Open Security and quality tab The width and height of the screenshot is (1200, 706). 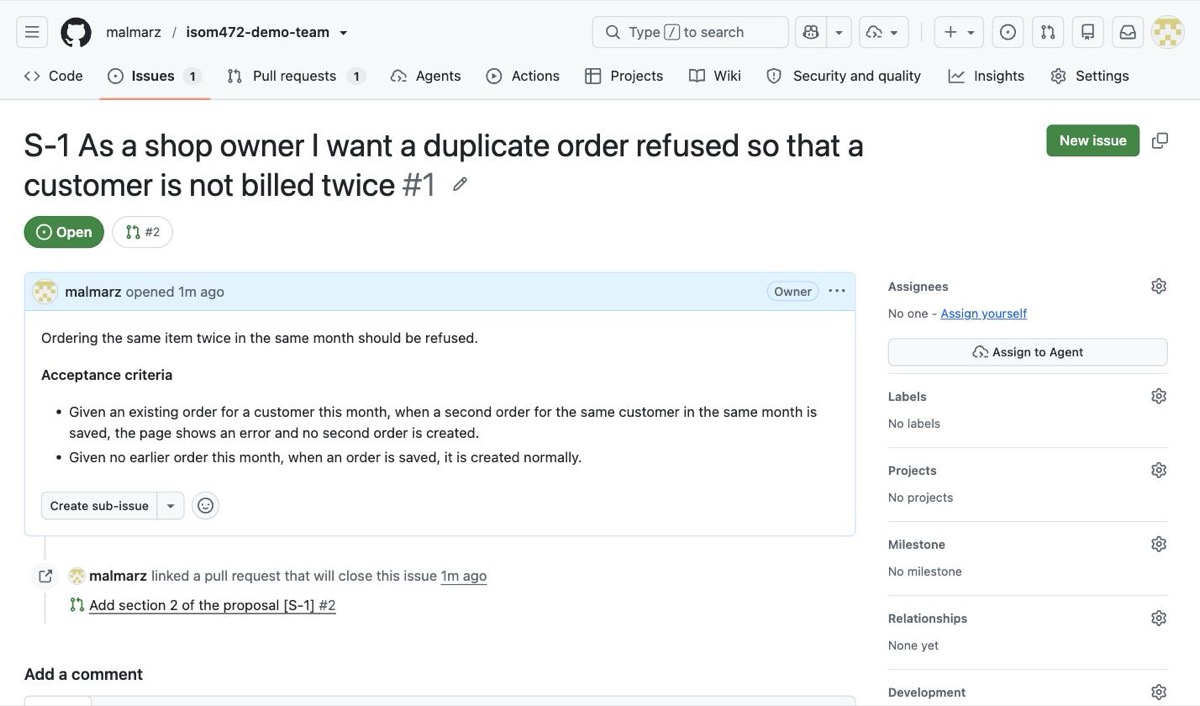[844, 76]
